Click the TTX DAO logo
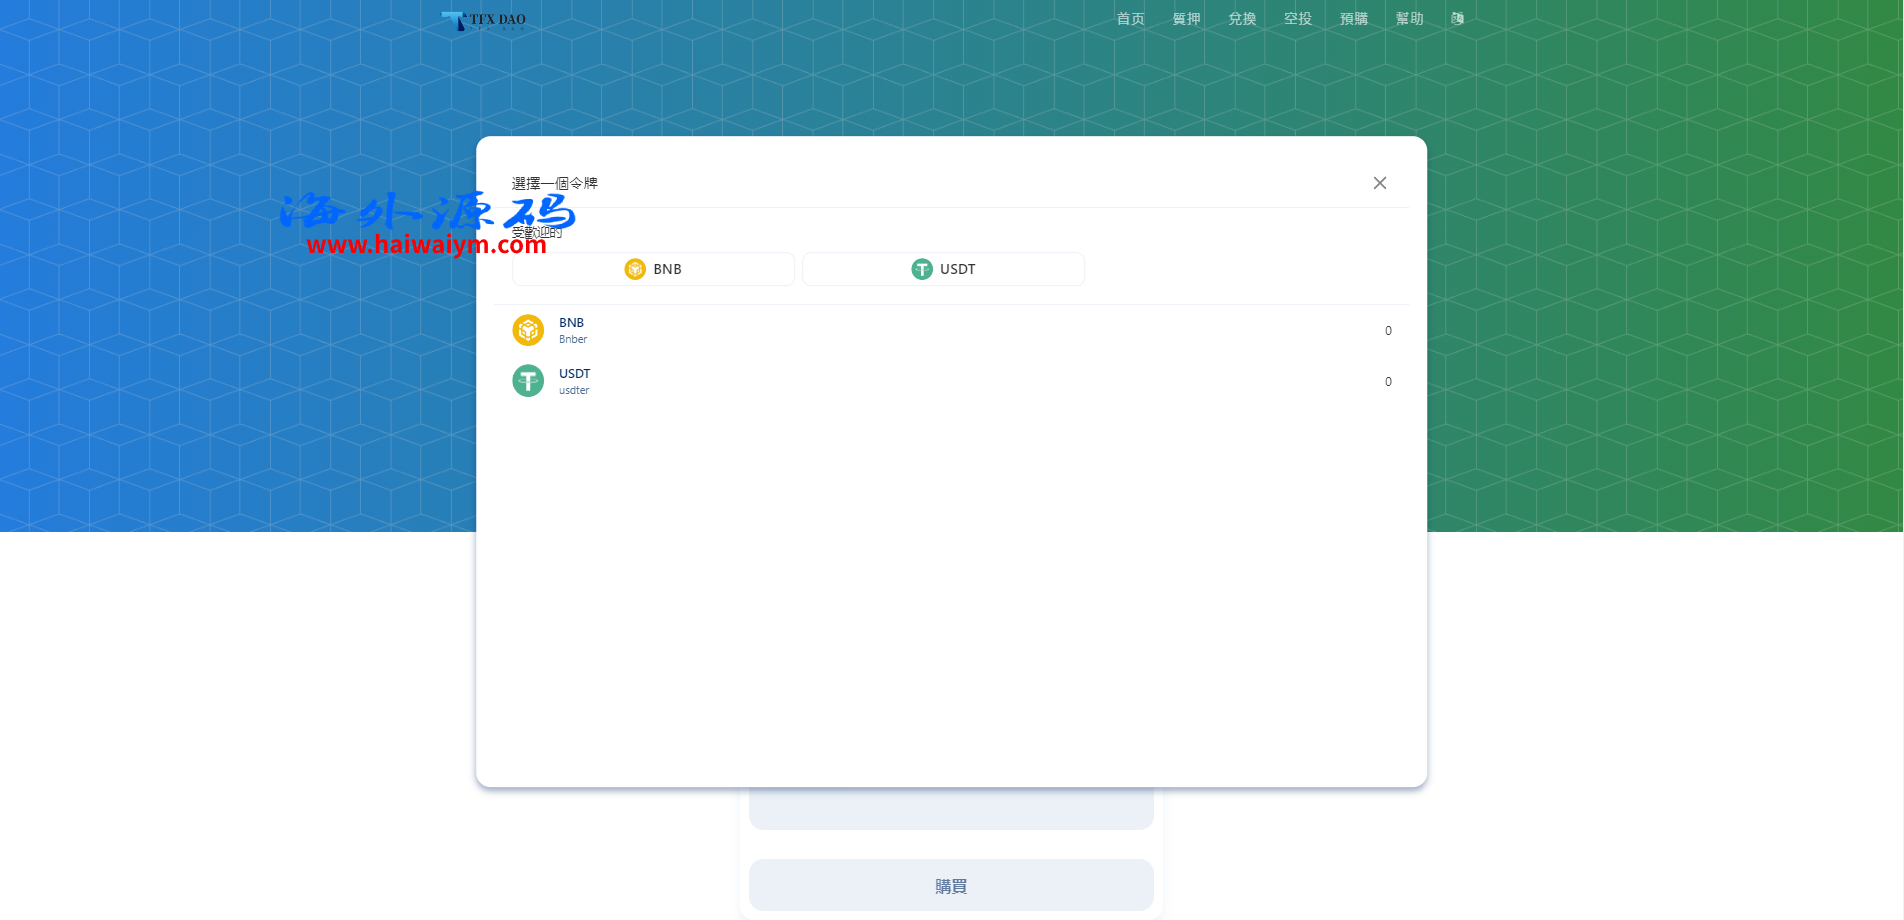Viewport: 1904px width, 920px height. 484,20
